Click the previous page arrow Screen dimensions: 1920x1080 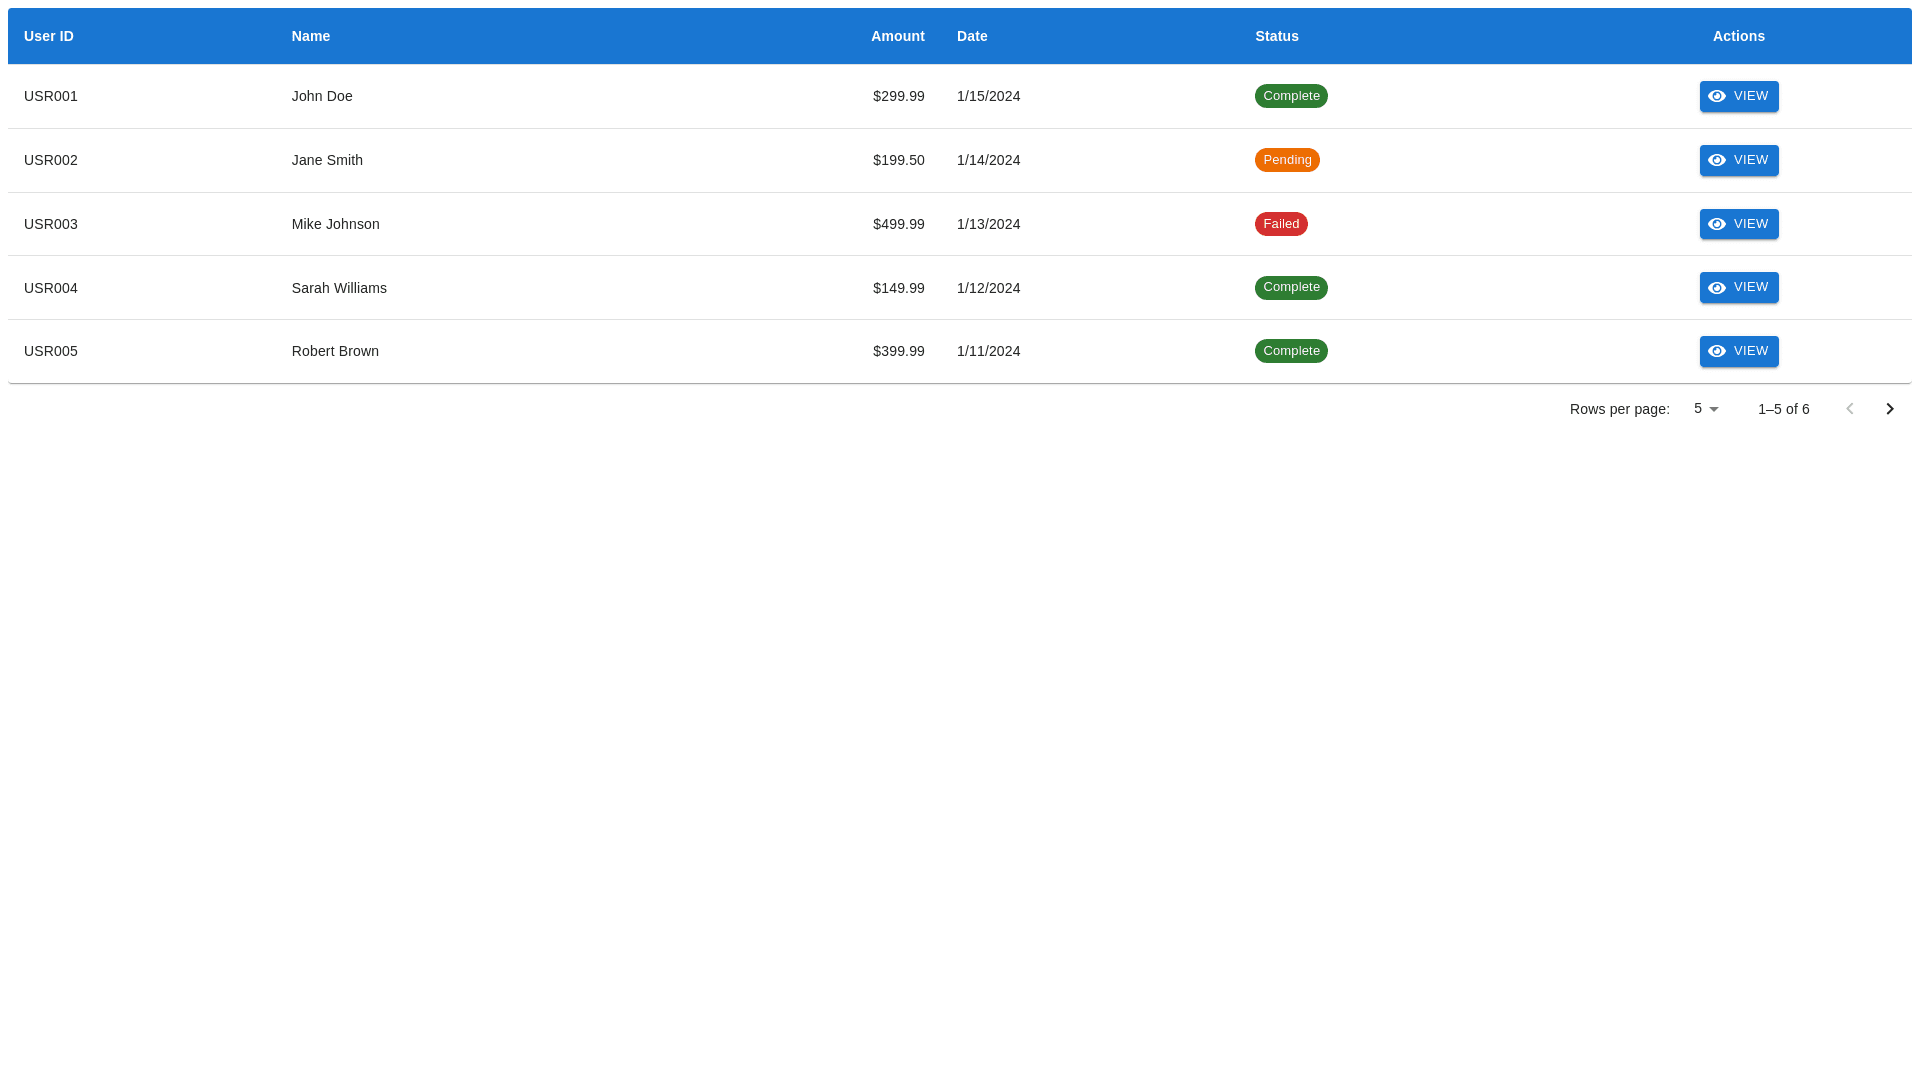[1849, 409]
